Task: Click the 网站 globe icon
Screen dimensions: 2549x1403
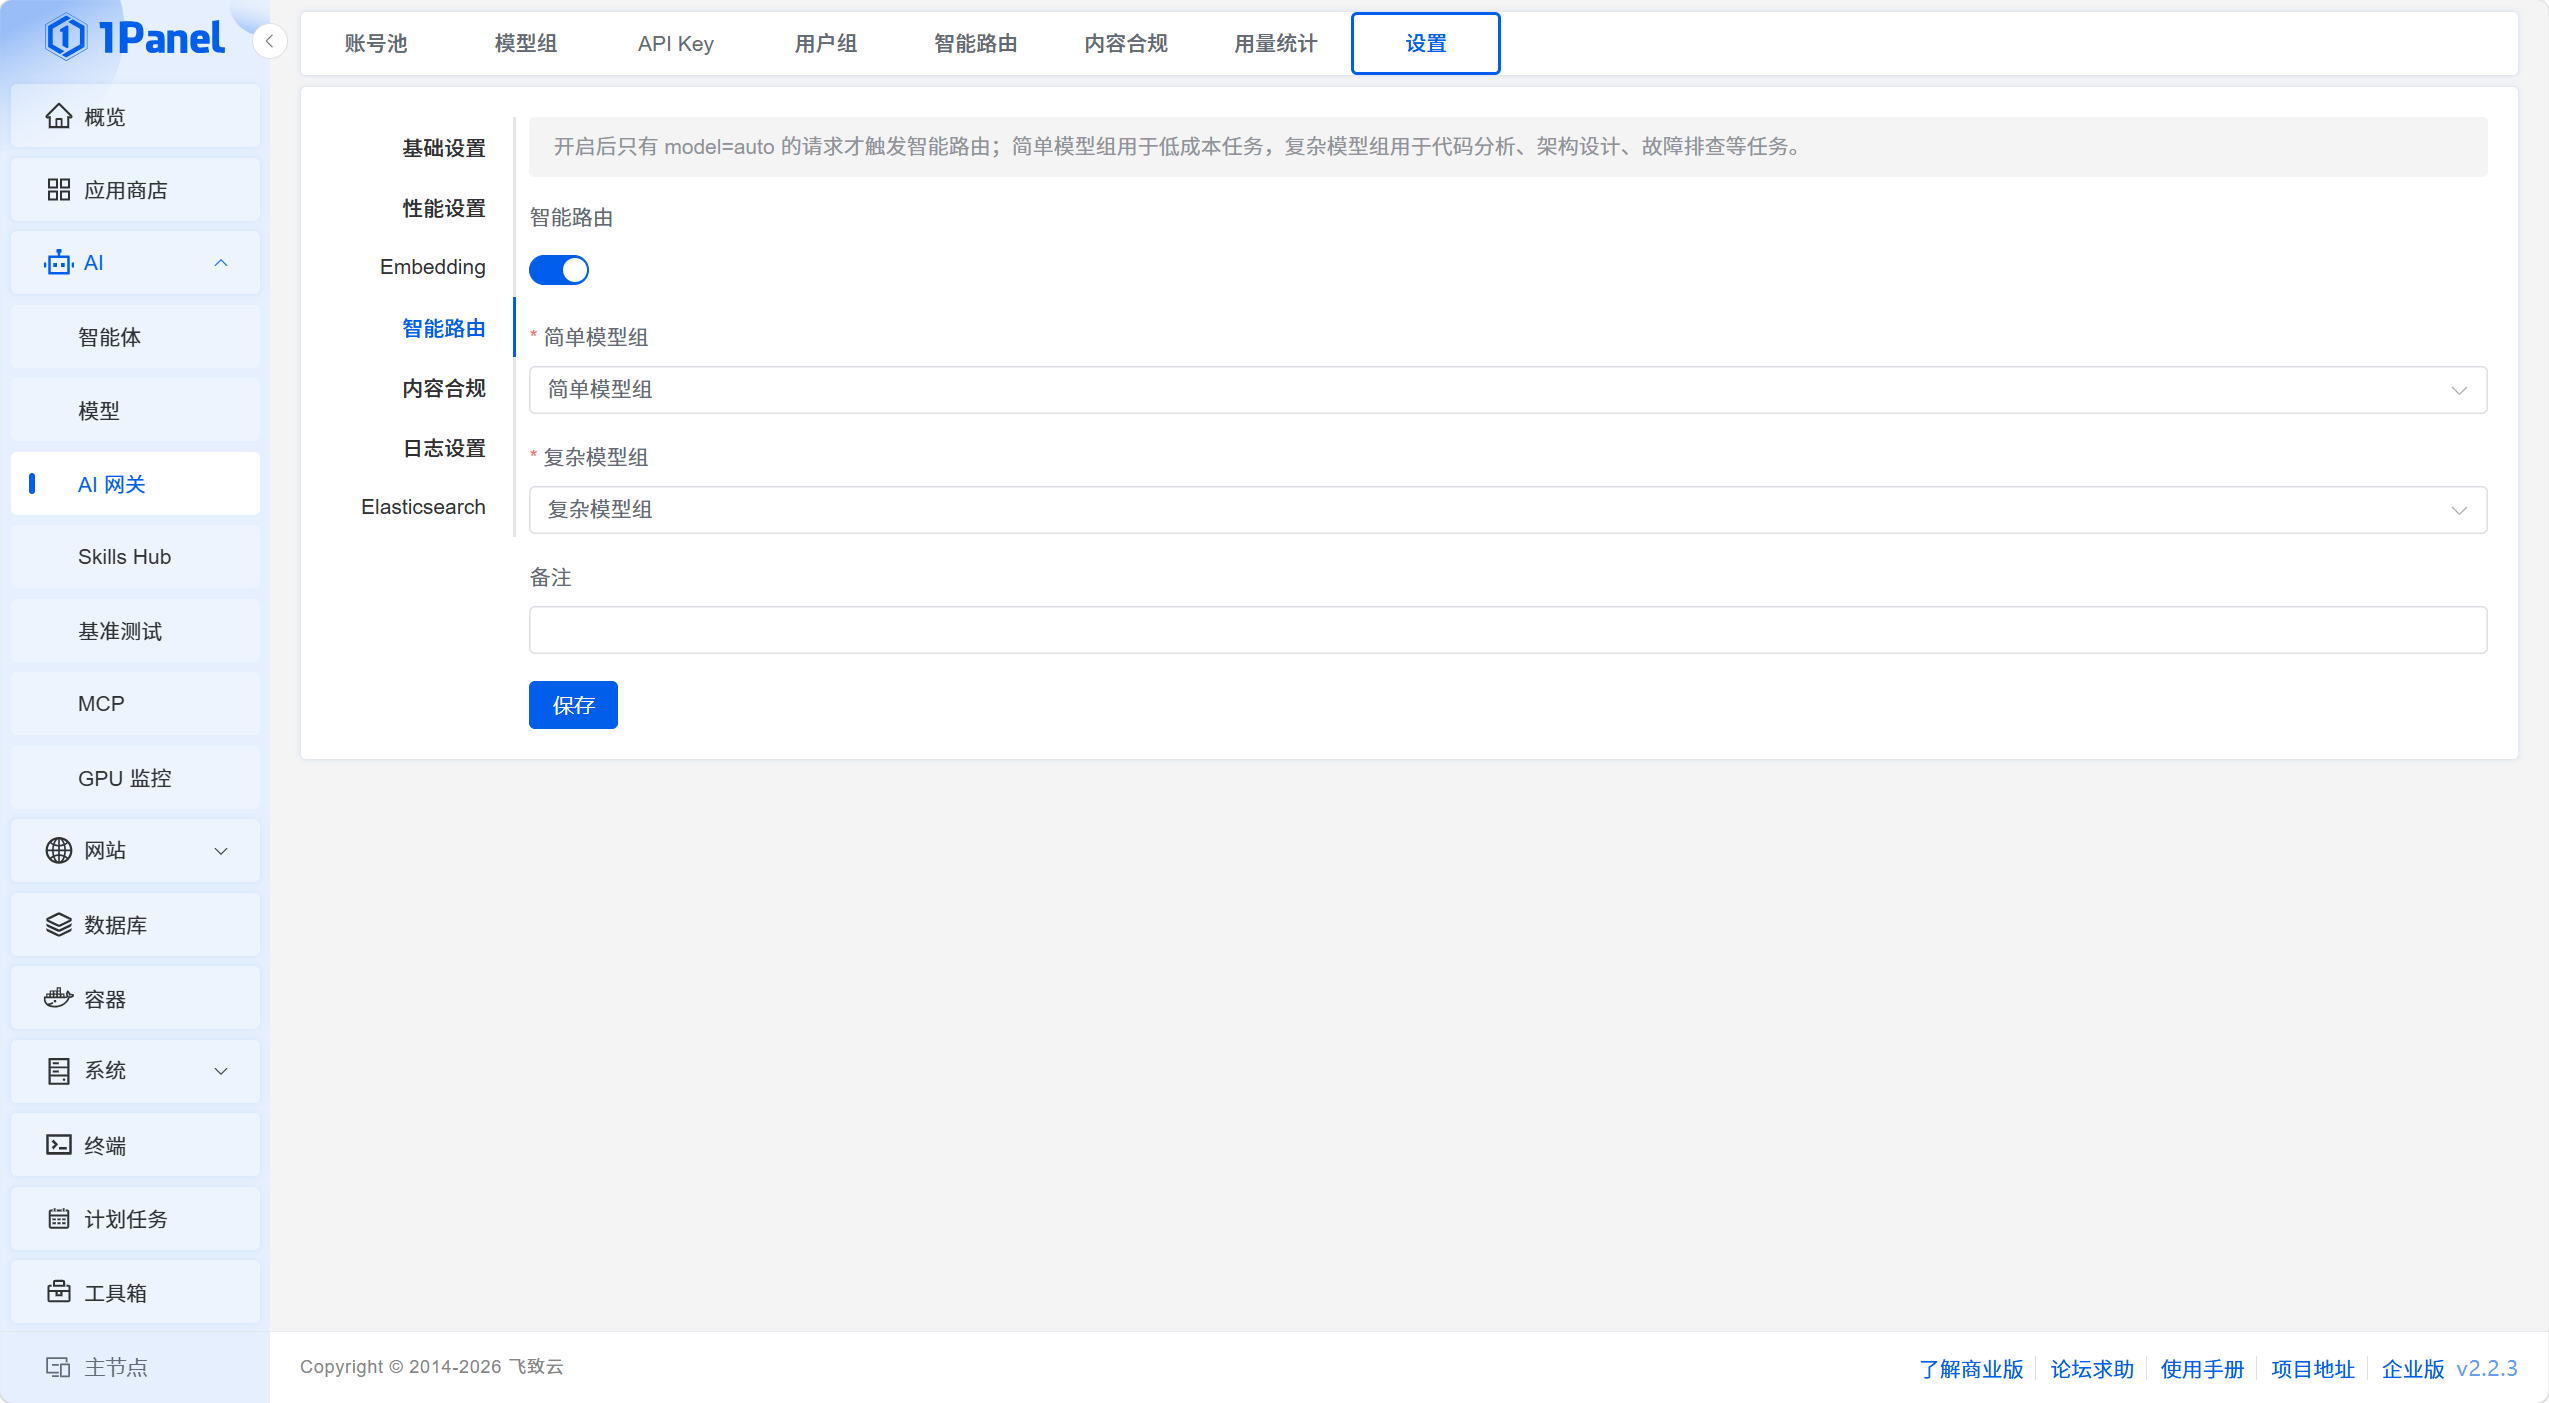Action: pyautogui.click(x=59, y=850)
